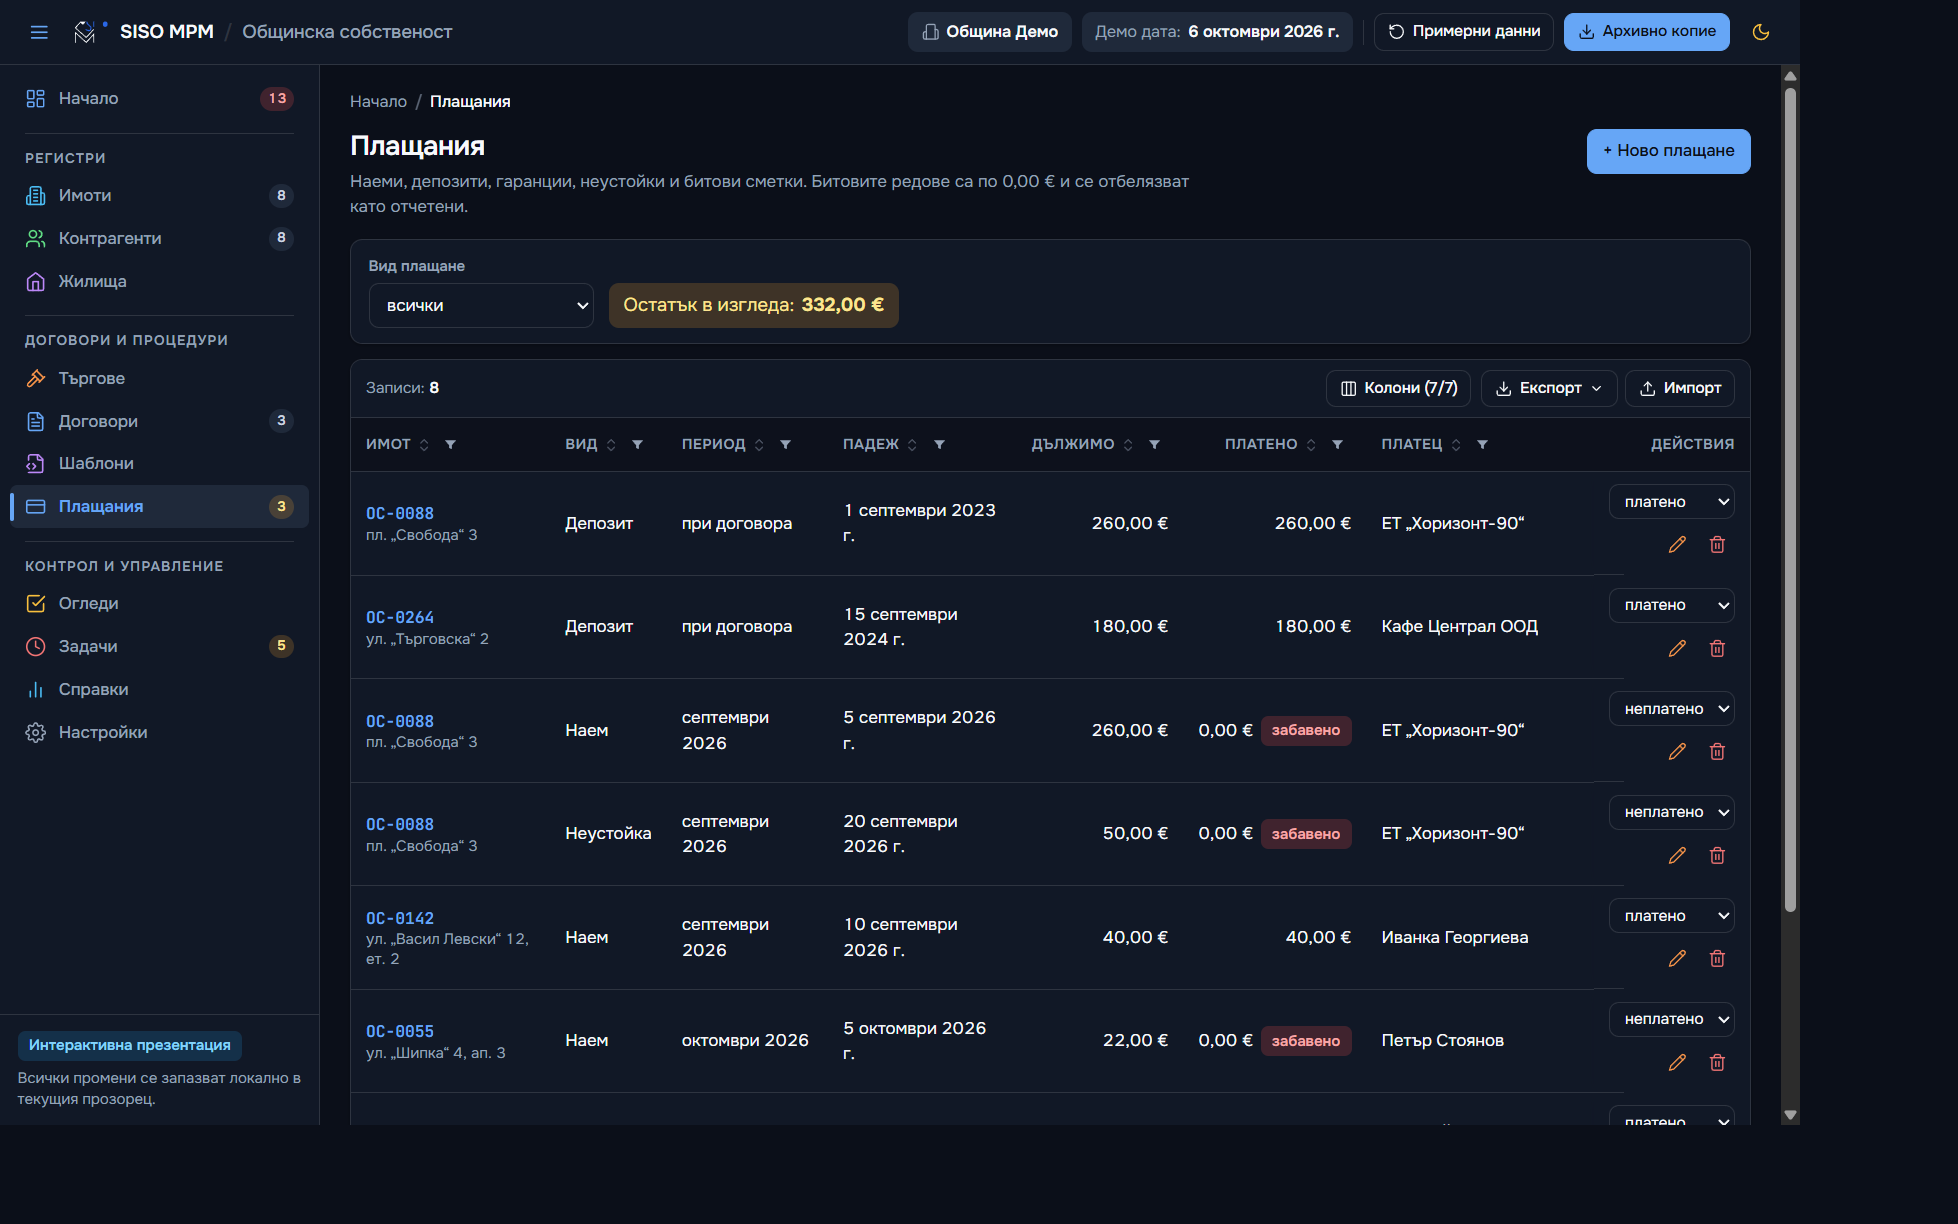Filter the ДЪЛЖИМО column via funnel icon

coord(1154,444)
